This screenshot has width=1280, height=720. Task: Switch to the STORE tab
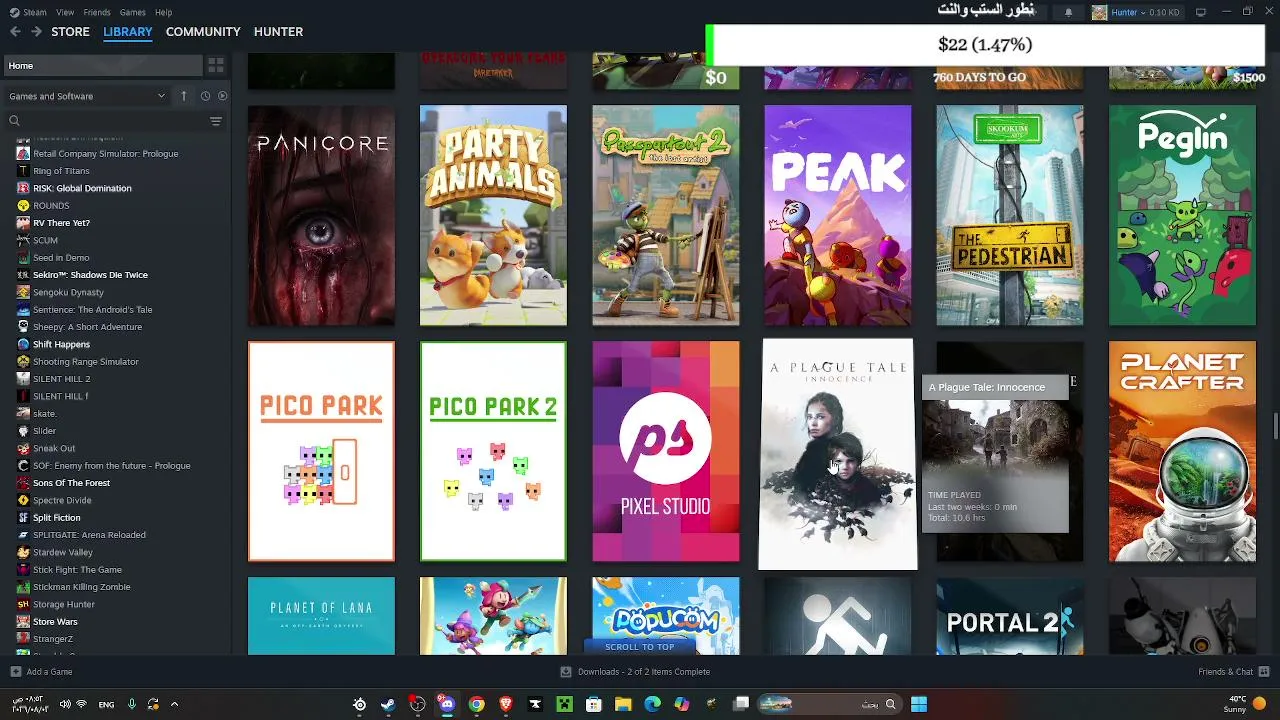pyautogui.click(x=70, y=32)
